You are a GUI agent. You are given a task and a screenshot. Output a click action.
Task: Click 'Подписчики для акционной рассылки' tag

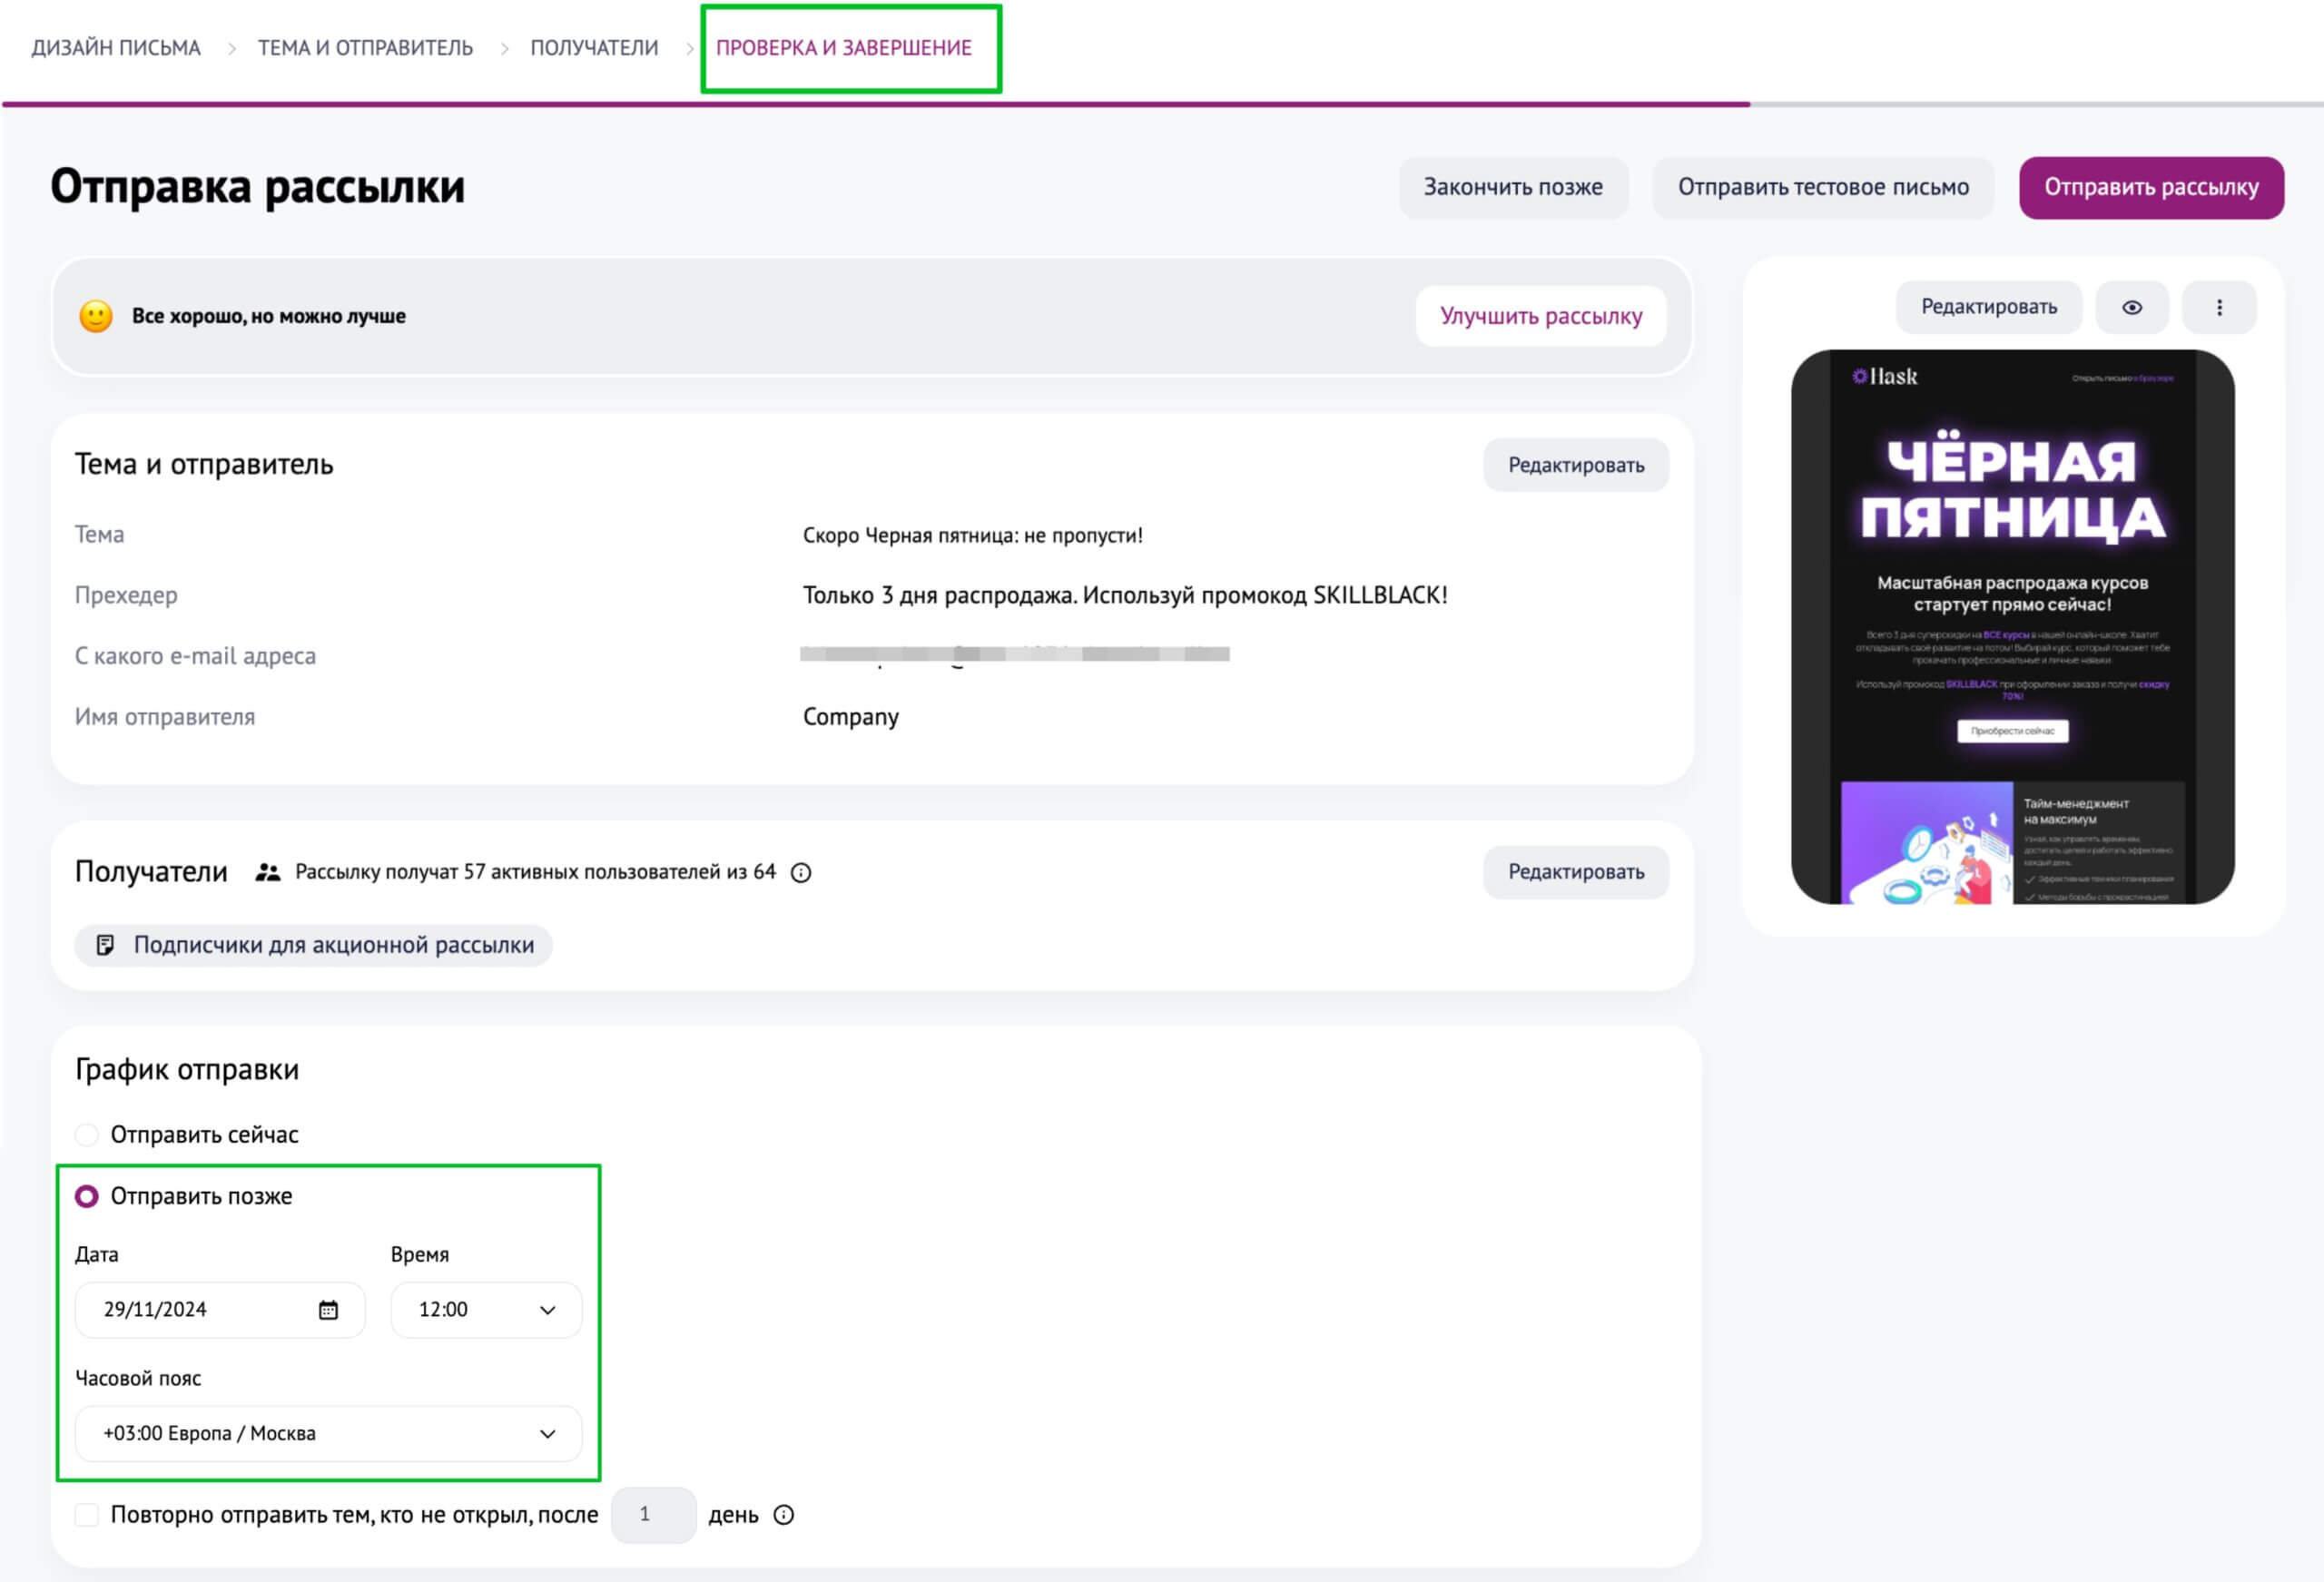[x=313, y=945]
